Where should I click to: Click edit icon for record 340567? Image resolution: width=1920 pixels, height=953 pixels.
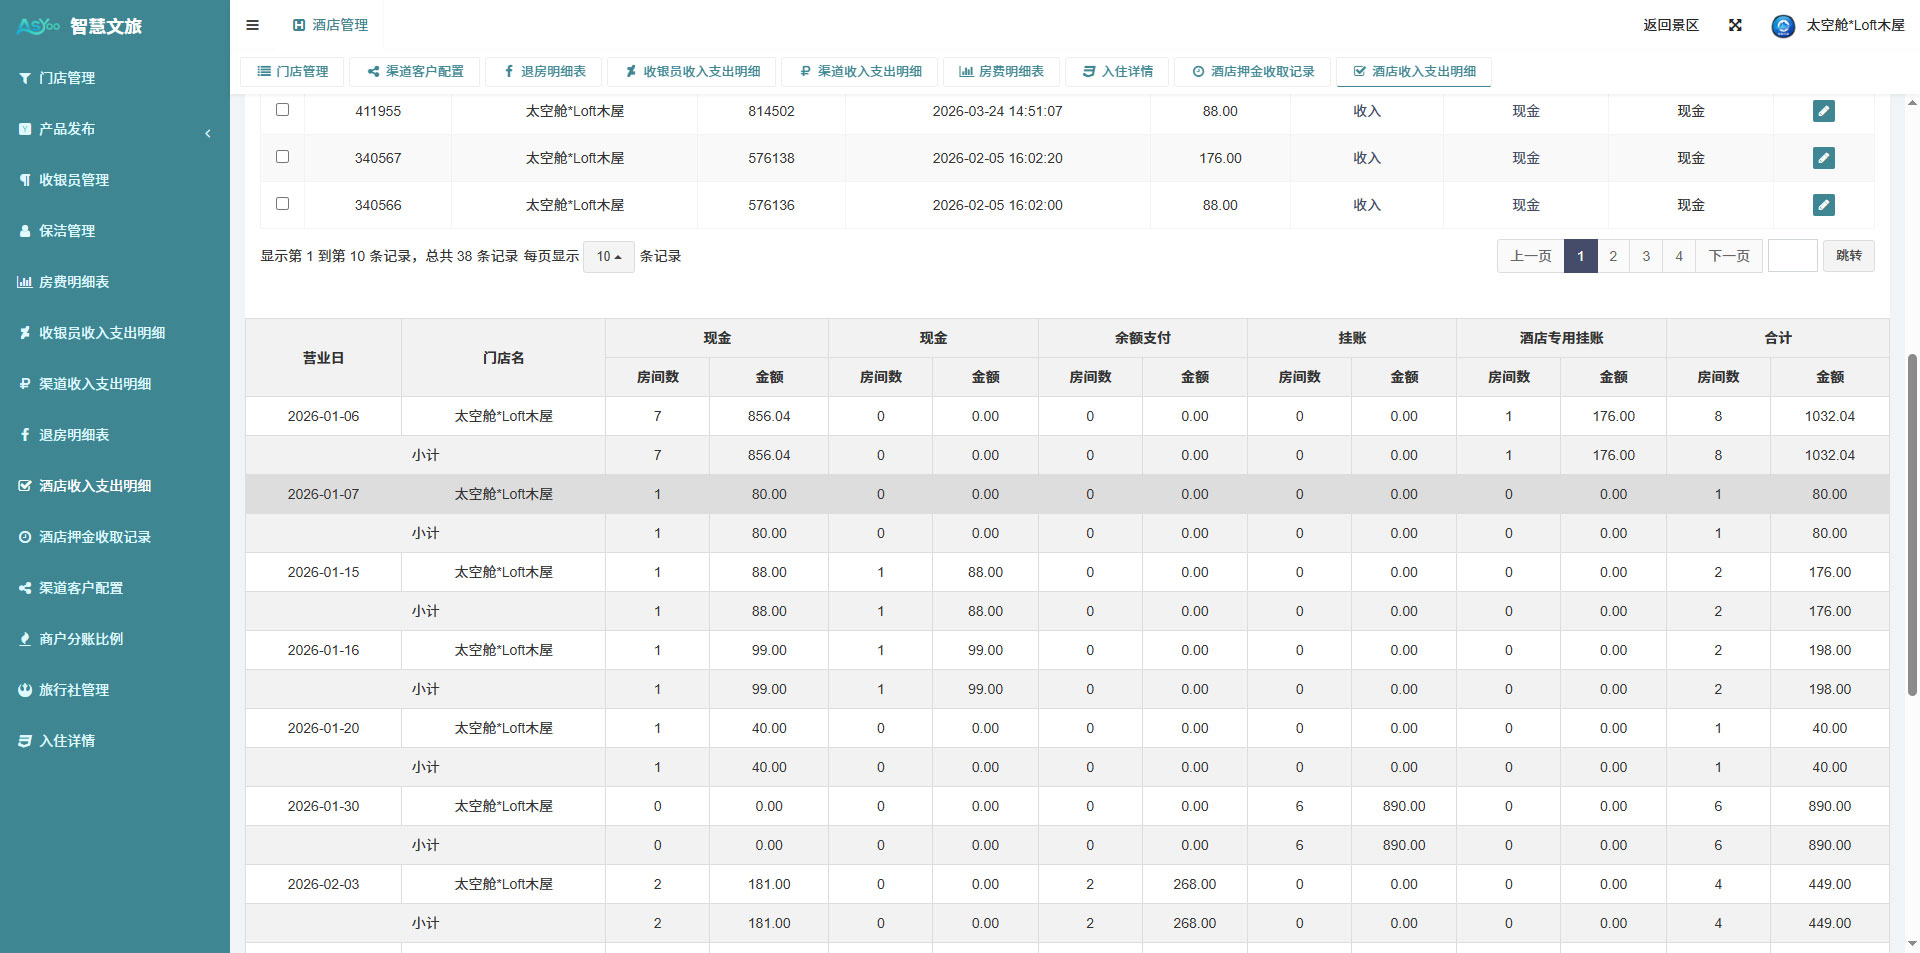[x=1823, y=158]
